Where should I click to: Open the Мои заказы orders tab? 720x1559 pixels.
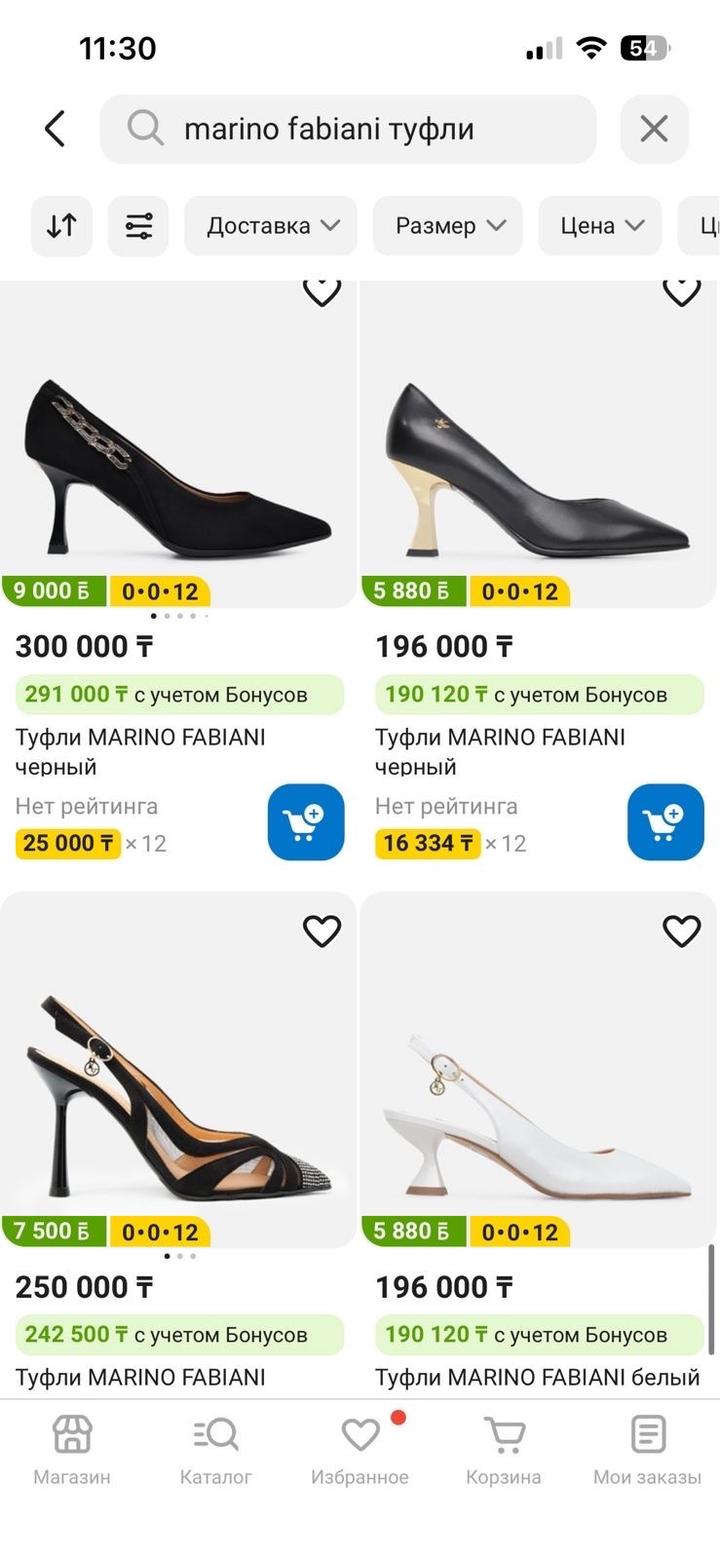tap(647, 1450)
